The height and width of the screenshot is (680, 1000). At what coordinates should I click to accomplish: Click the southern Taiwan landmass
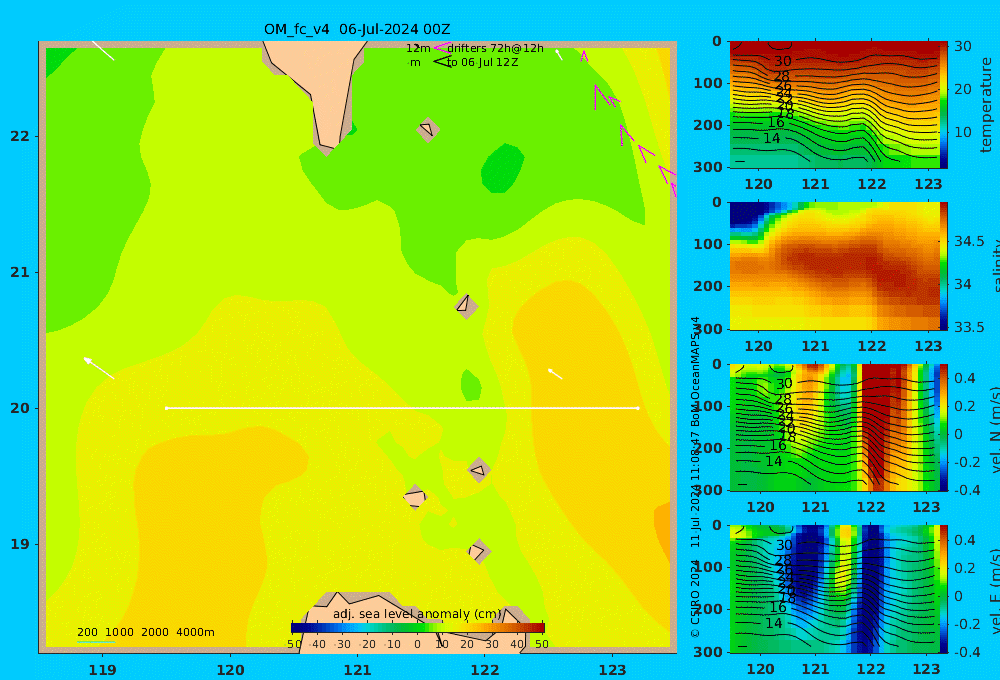[321, 89]
